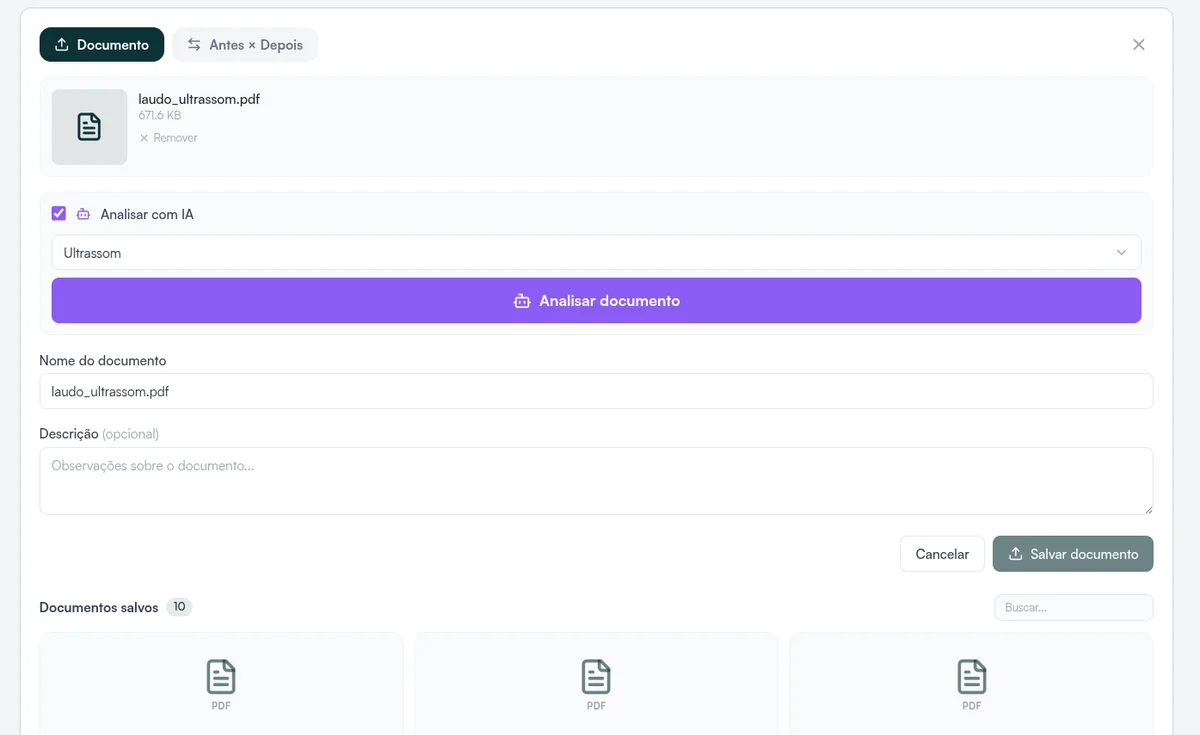The image size is (1200, 735).
Task: Click the Cancelar button
Action: tap(941, 554)
